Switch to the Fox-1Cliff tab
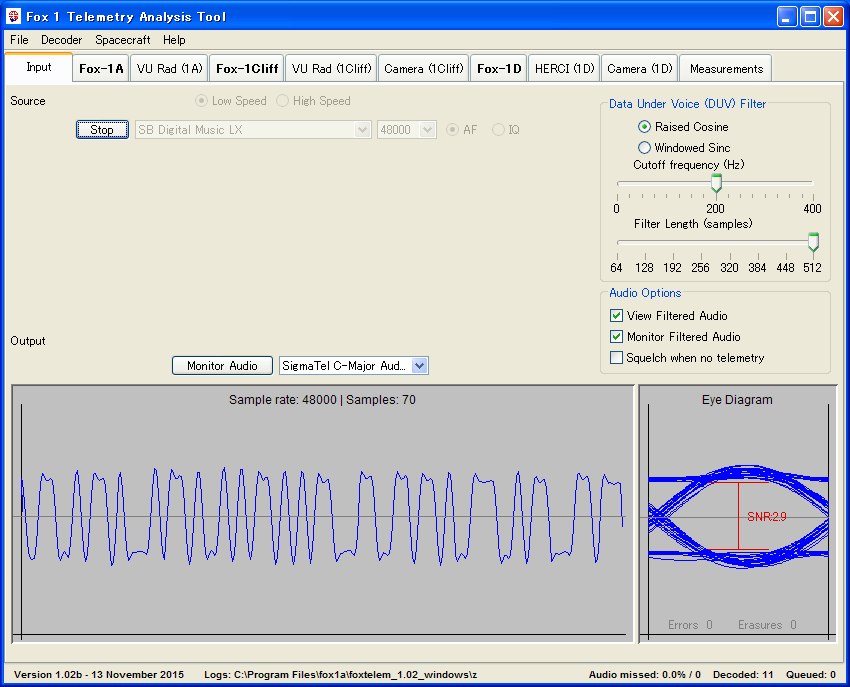This screenshot has width=850, height=687. [247, 69]
